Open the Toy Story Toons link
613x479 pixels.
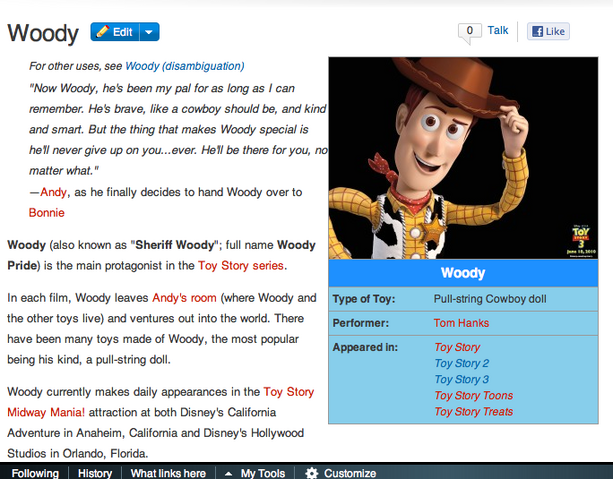tap(473, 395)
